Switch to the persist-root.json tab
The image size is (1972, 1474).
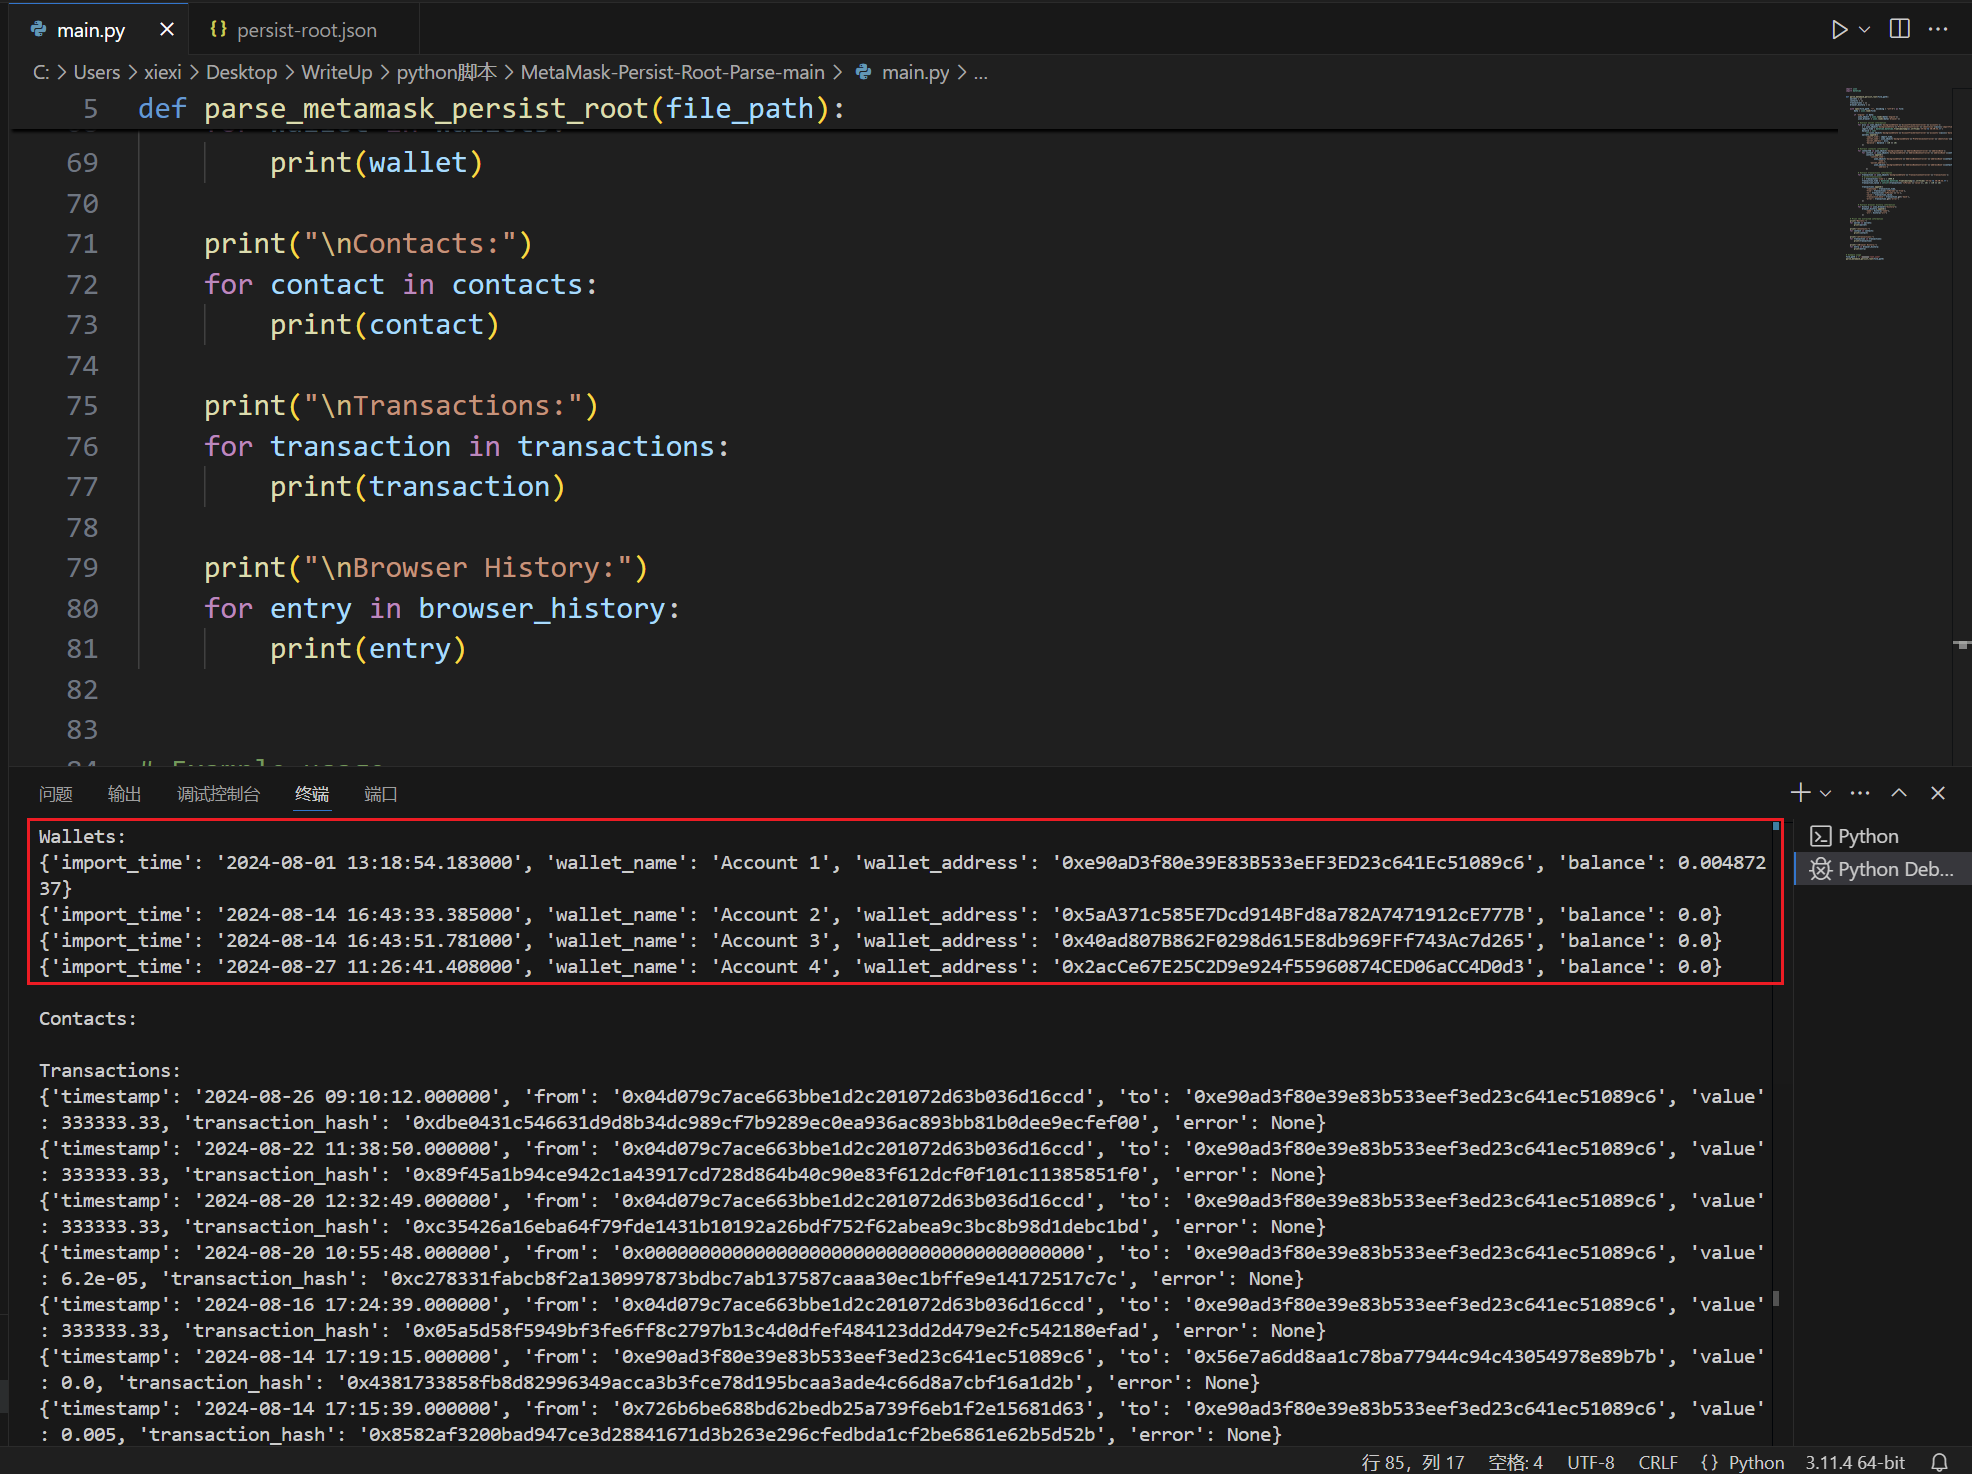(x=306, y=30)
